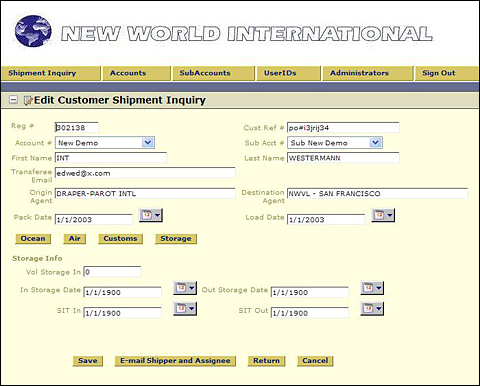Open the Pack Date calendar picker
The height and width of the screenshot is (386, 480).
pyautogui.click(x=151, y=216)
